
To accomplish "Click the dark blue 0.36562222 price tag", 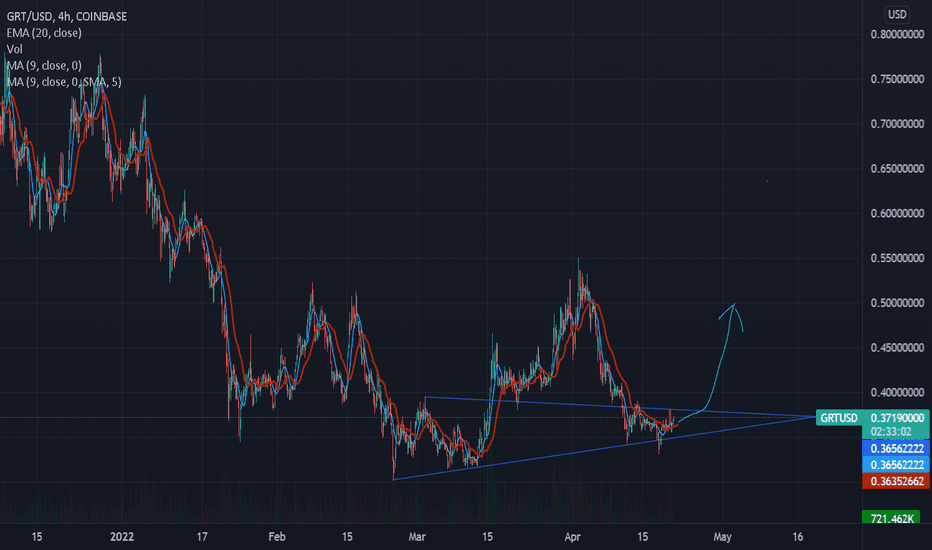I will [896, 449].
